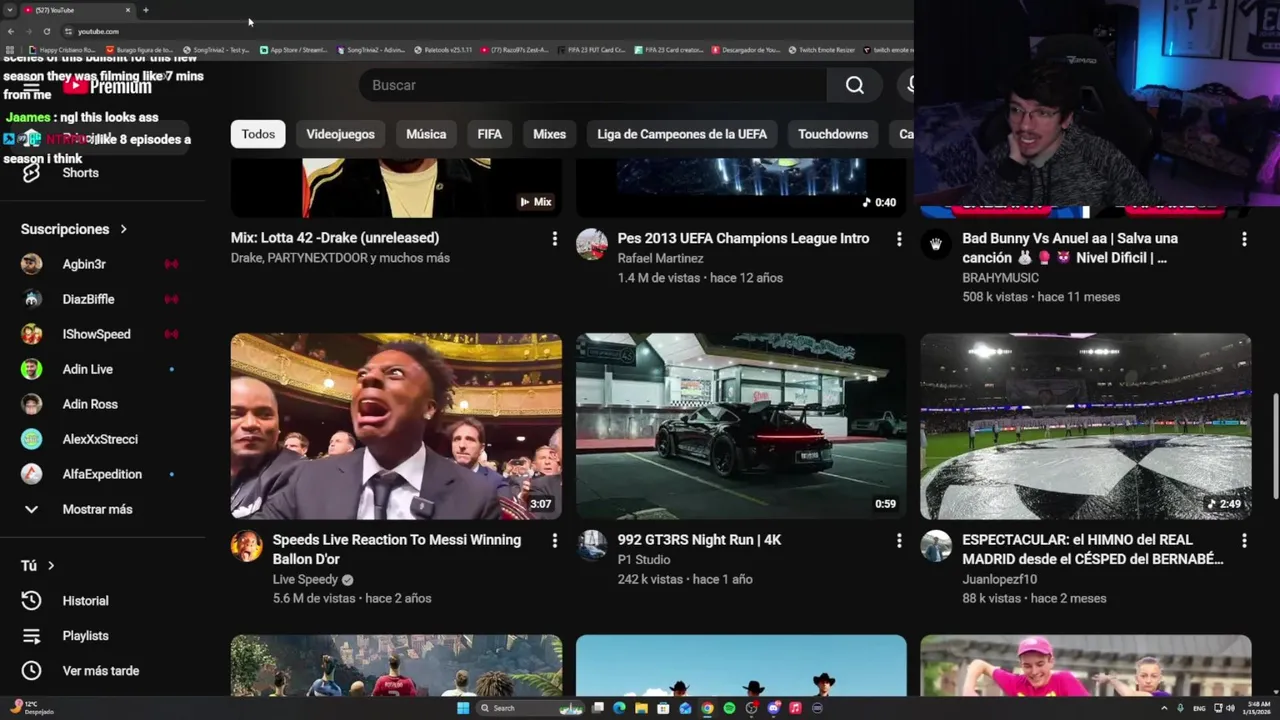Open the Historial clock icon

pos(31,601)
